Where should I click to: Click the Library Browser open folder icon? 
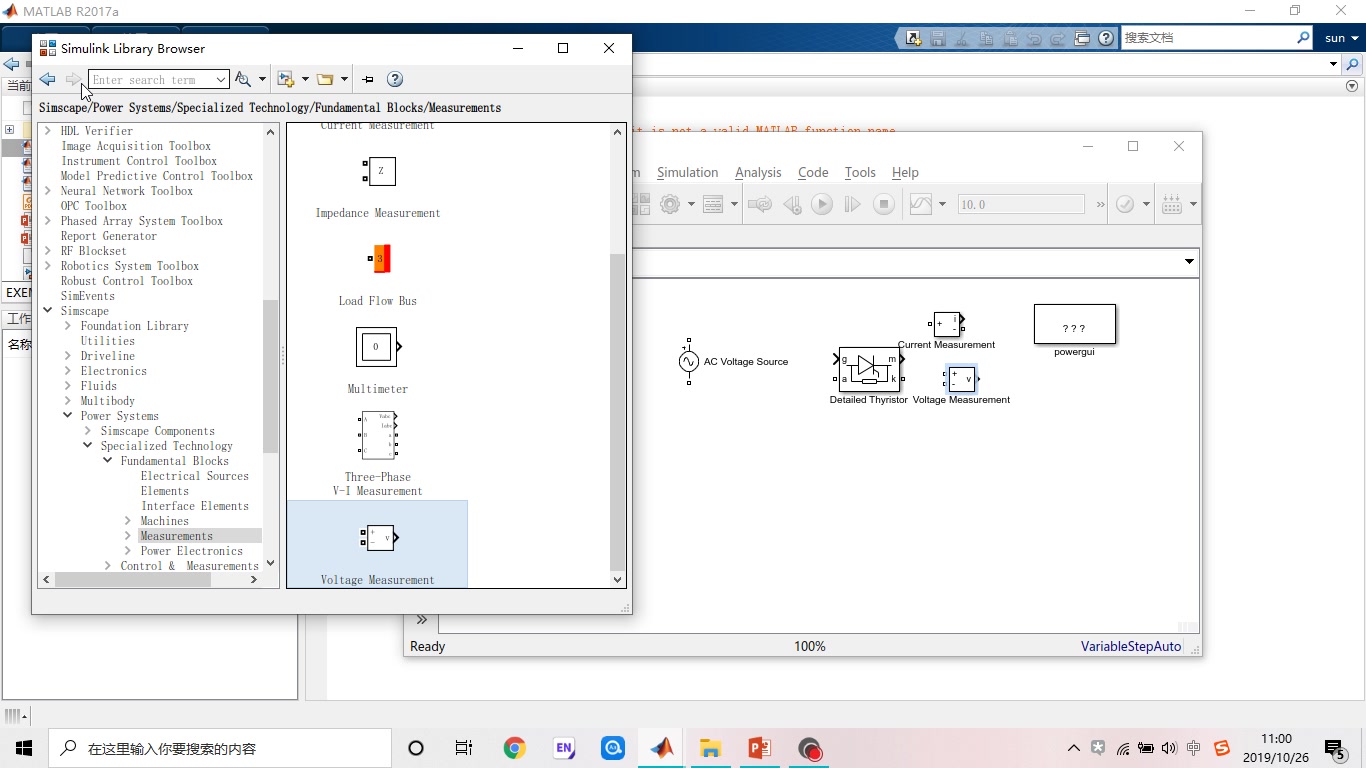pyautogui.click(x=324, y=79)
